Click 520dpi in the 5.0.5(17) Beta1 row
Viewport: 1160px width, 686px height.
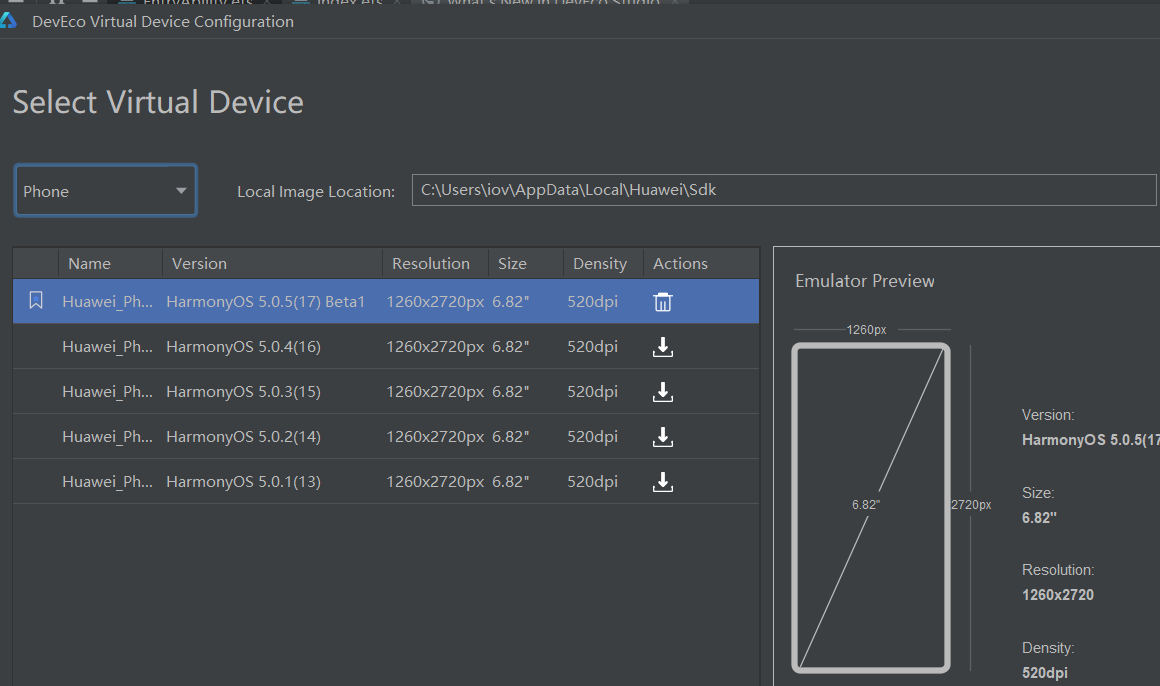[x=593, y=302]
